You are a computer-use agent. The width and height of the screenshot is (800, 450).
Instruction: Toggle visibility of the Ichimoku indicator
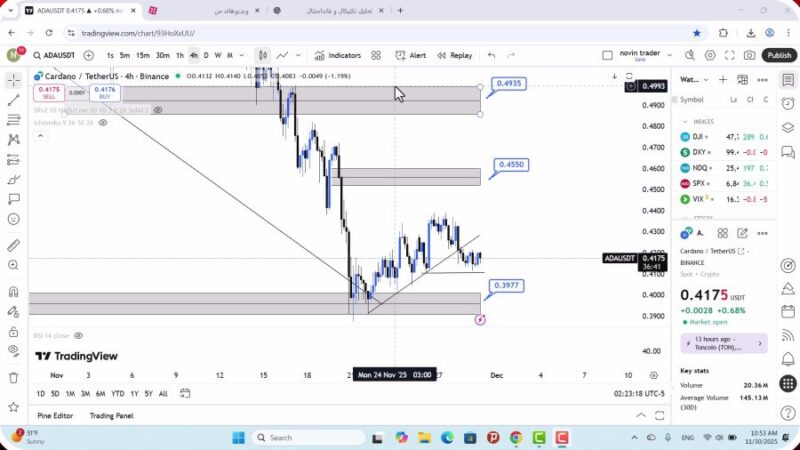pos(102,123)
